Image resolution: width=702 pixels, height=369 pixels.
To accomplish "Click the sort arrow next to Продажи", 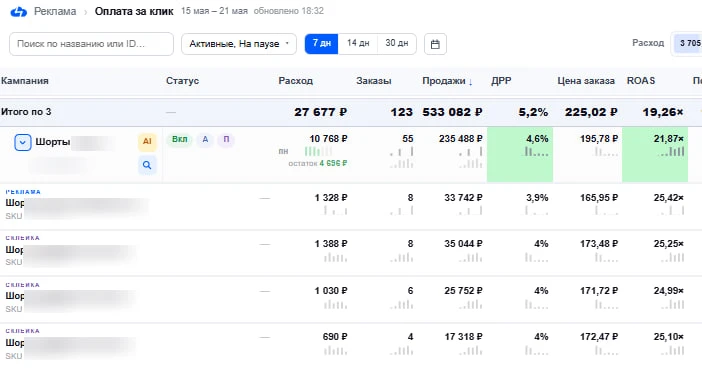I will point(471,82).
